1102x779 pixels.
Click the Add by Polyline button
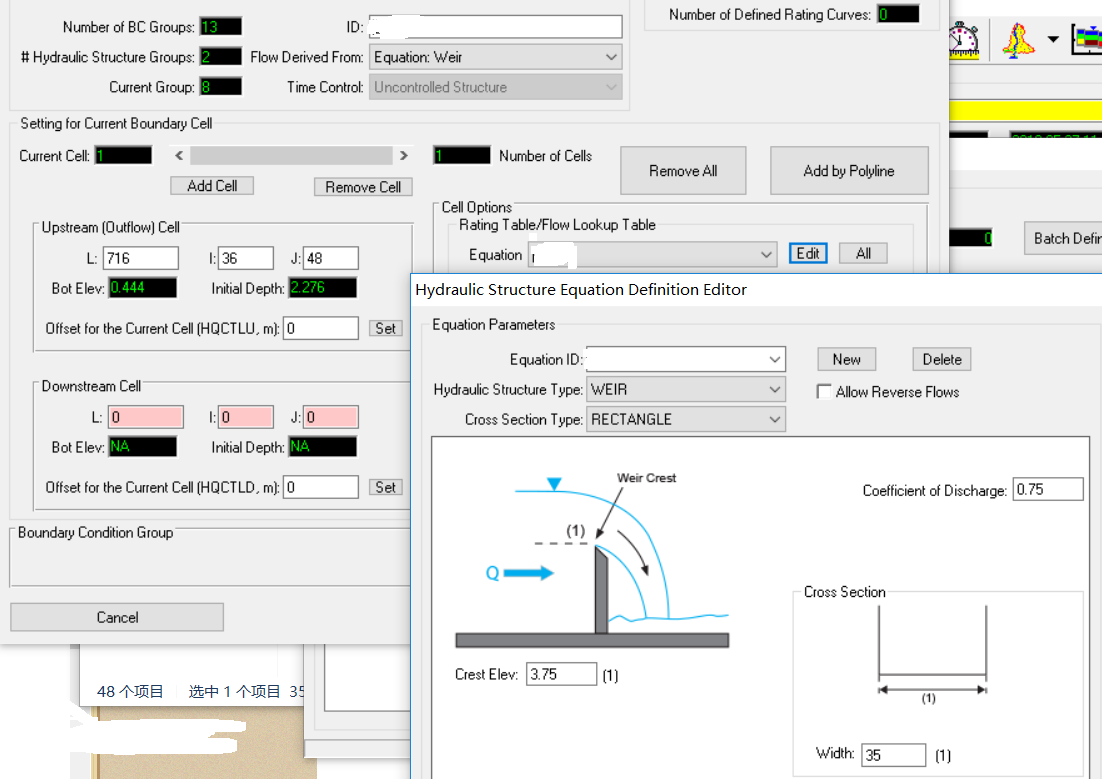849,171
